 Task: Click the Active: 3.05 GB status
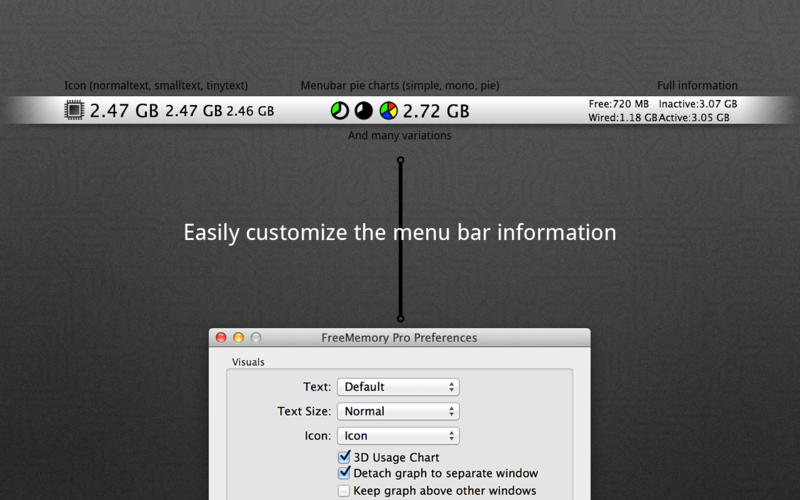[x=693, y=118]
